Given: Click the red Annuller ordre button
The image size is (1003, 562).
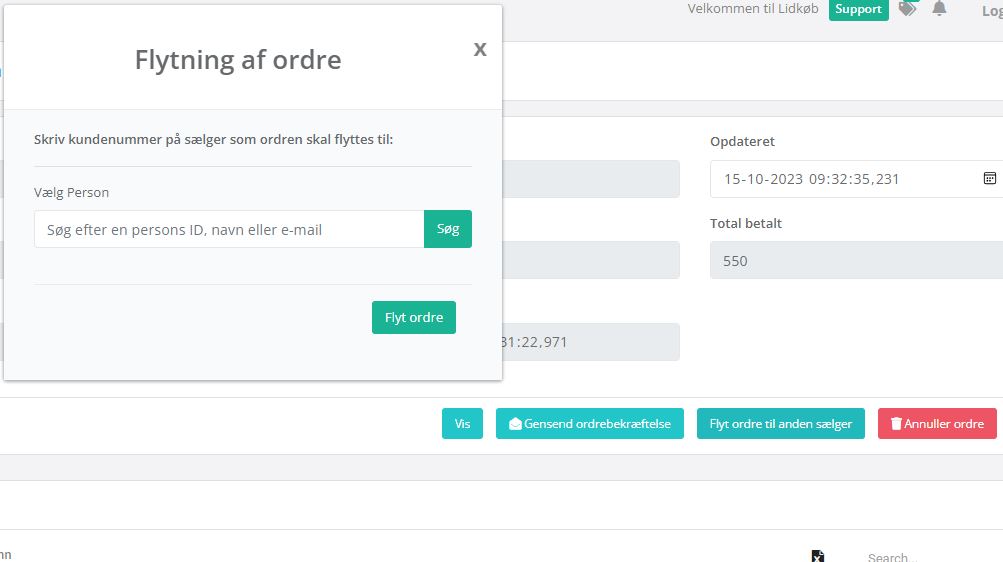Looking at the screenshot, I should (937, 423).
